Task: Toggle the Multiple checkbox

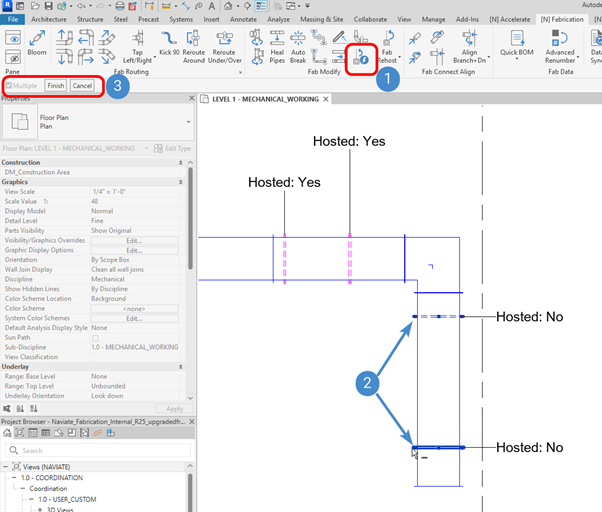Action: coord(10,87)
